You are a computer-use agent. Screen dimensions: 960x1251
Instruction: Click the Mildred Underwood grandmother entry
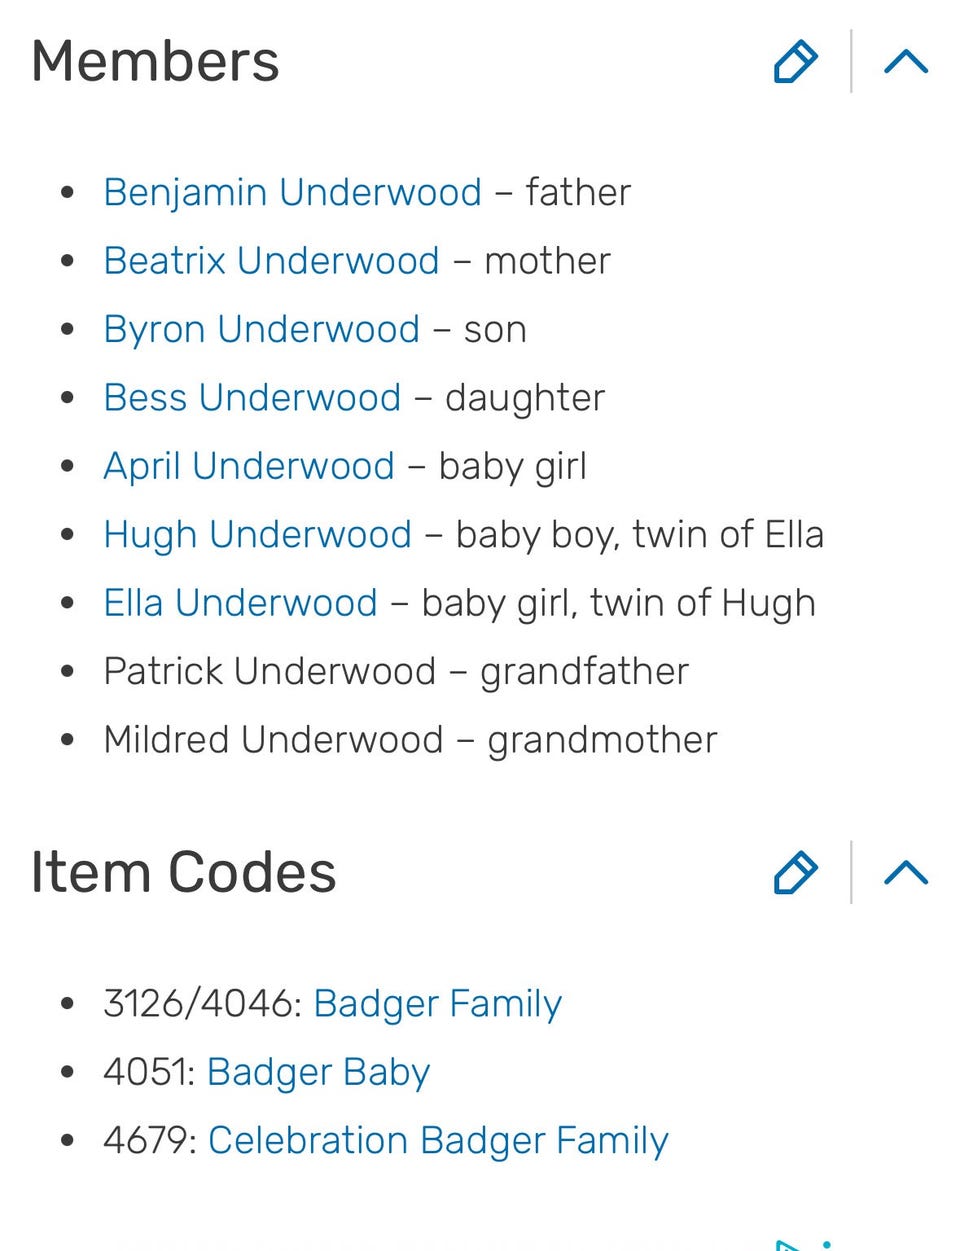tap(410, 740)
